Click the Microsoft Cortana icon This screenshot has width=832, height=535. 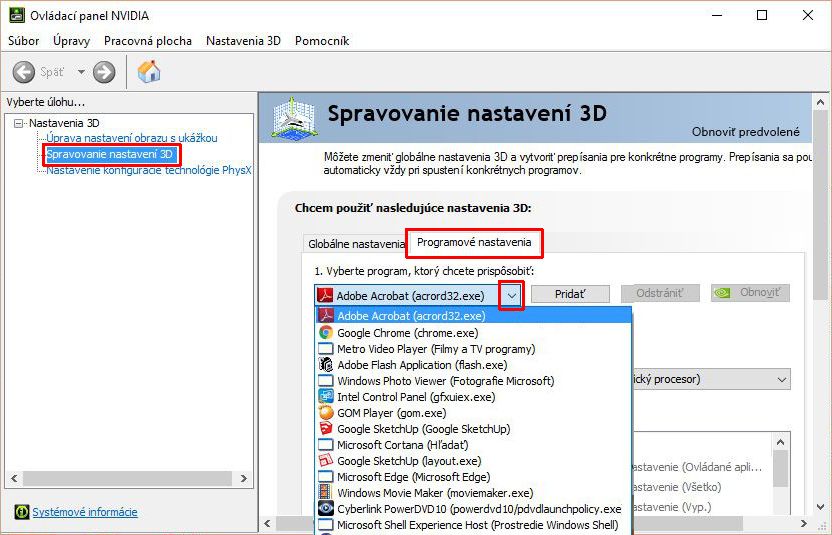326,445
